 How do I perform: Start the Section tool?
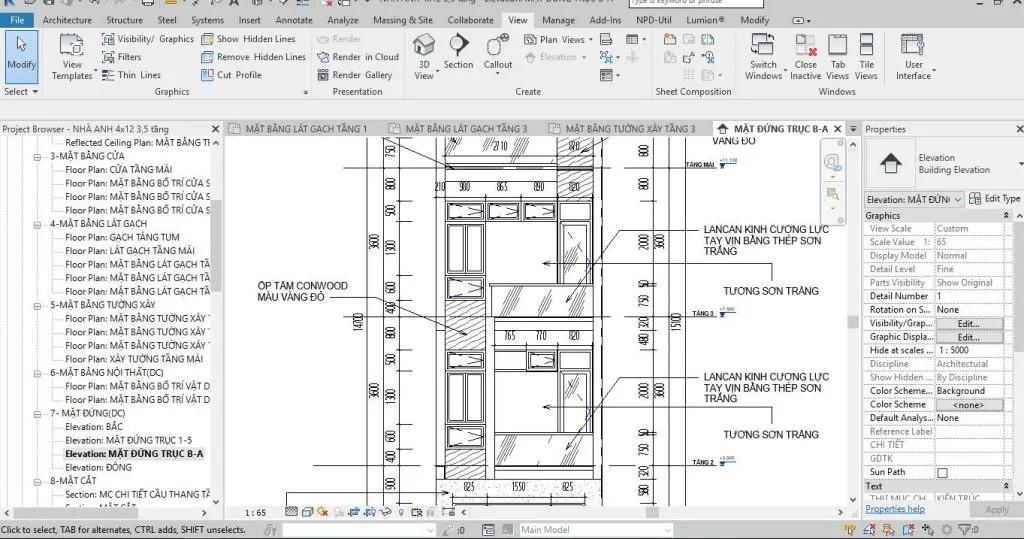click(458, 52)
